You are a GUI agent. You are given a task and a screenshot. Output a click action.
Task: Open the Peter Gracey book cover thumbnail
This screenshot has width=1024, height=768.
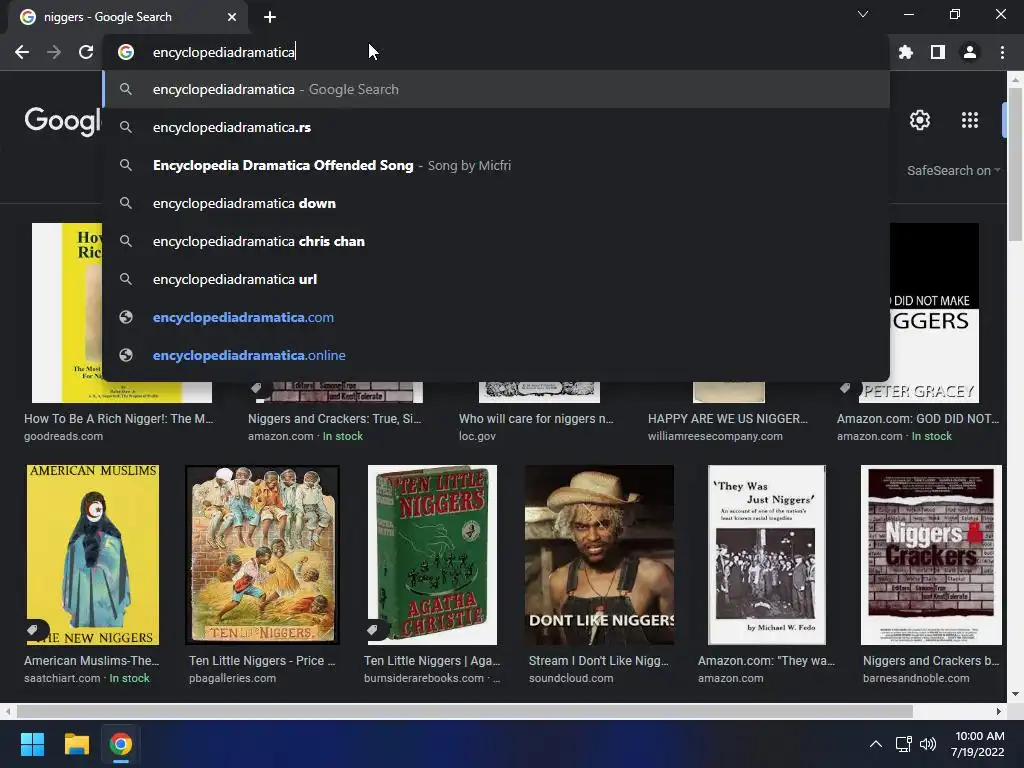pyautogui.click(x=935, y=313)
